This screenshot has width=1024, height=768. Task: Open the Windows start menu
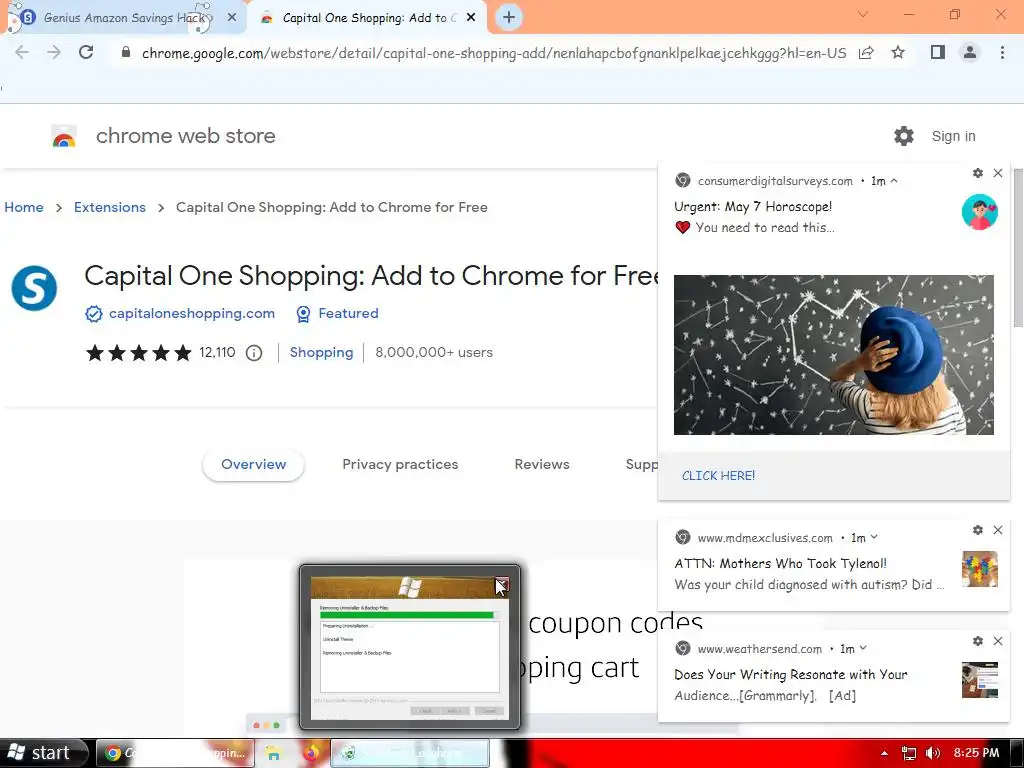44,753
